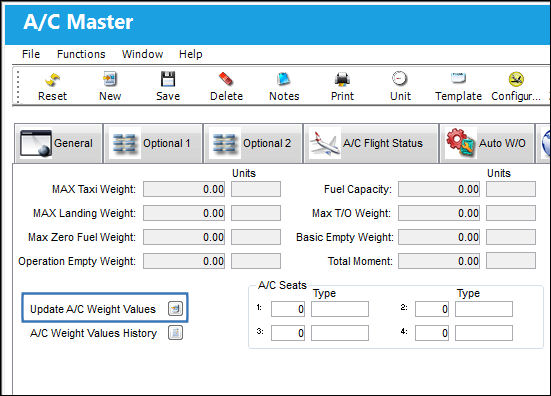
Task: Open the File menu
Action: (31, 54)
